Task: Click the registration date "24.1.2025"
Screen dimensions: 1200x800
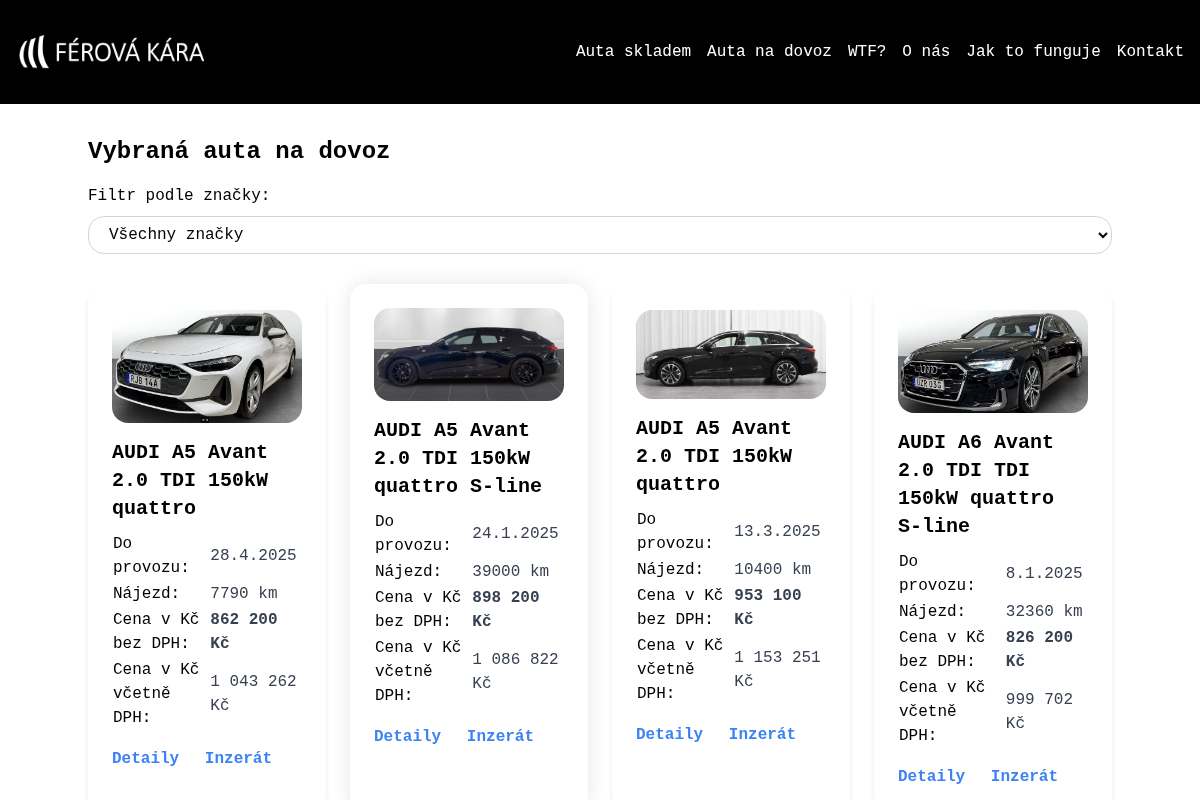Action: coord(515,534)
